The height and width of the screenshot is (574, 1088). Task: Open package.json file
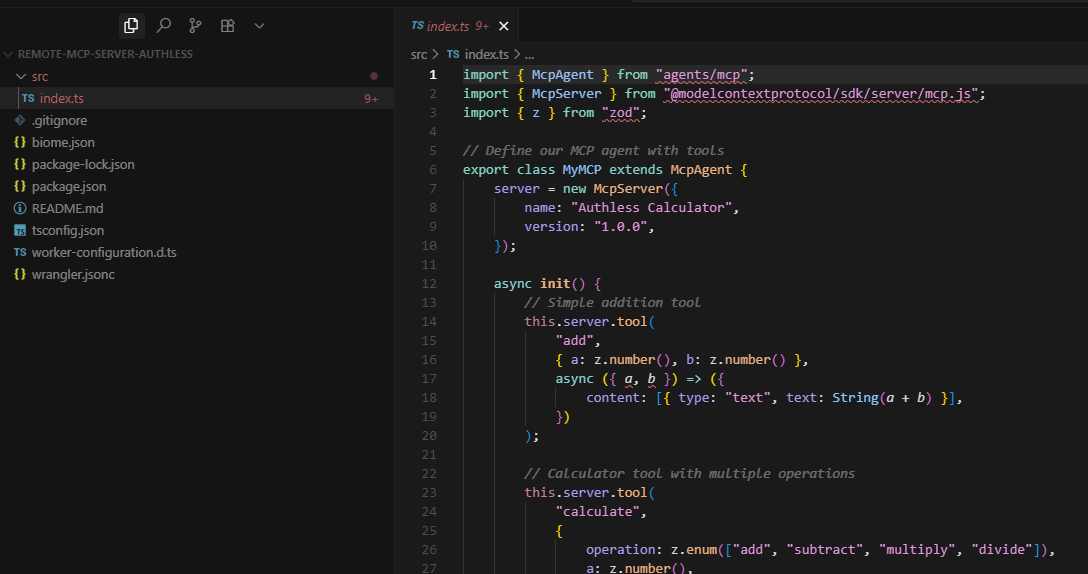[x=68, y=186]
